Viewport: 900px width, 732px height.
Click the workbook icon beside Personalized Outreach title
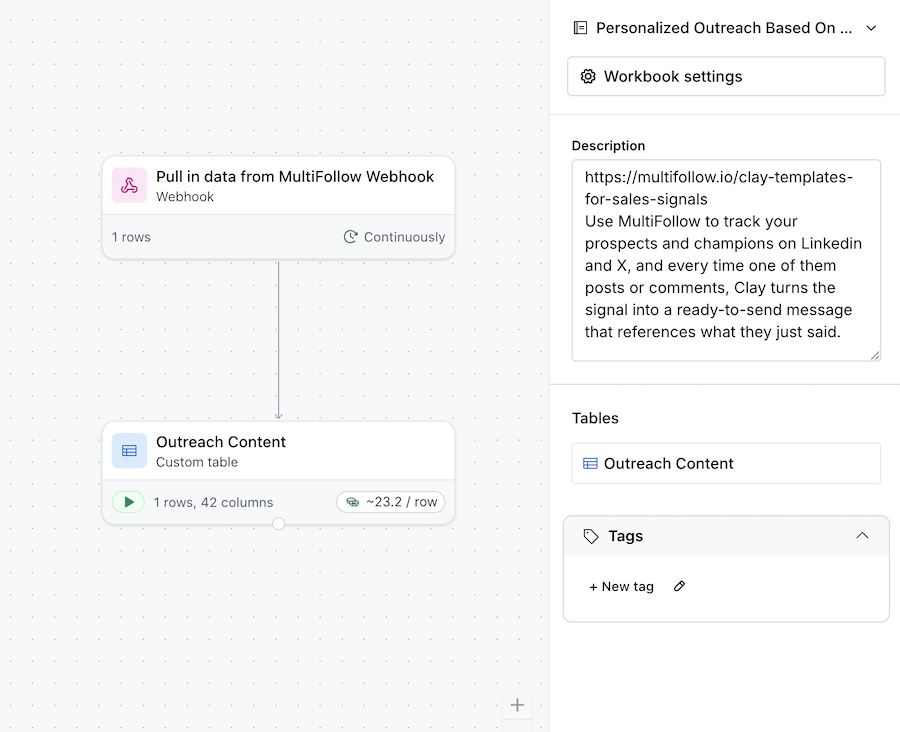(580, 28)
